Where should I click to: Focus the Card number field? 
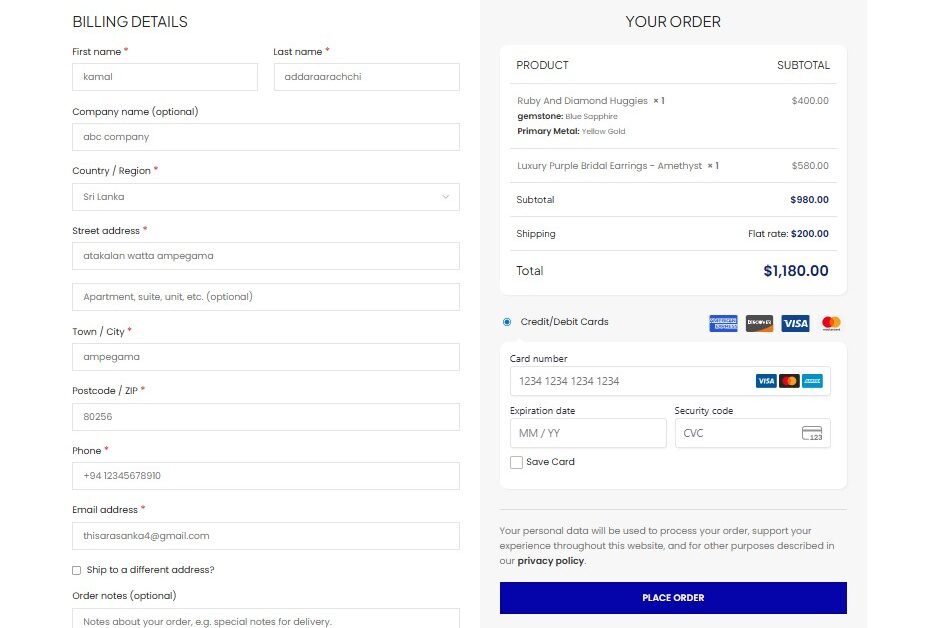(x=630, y=381)
